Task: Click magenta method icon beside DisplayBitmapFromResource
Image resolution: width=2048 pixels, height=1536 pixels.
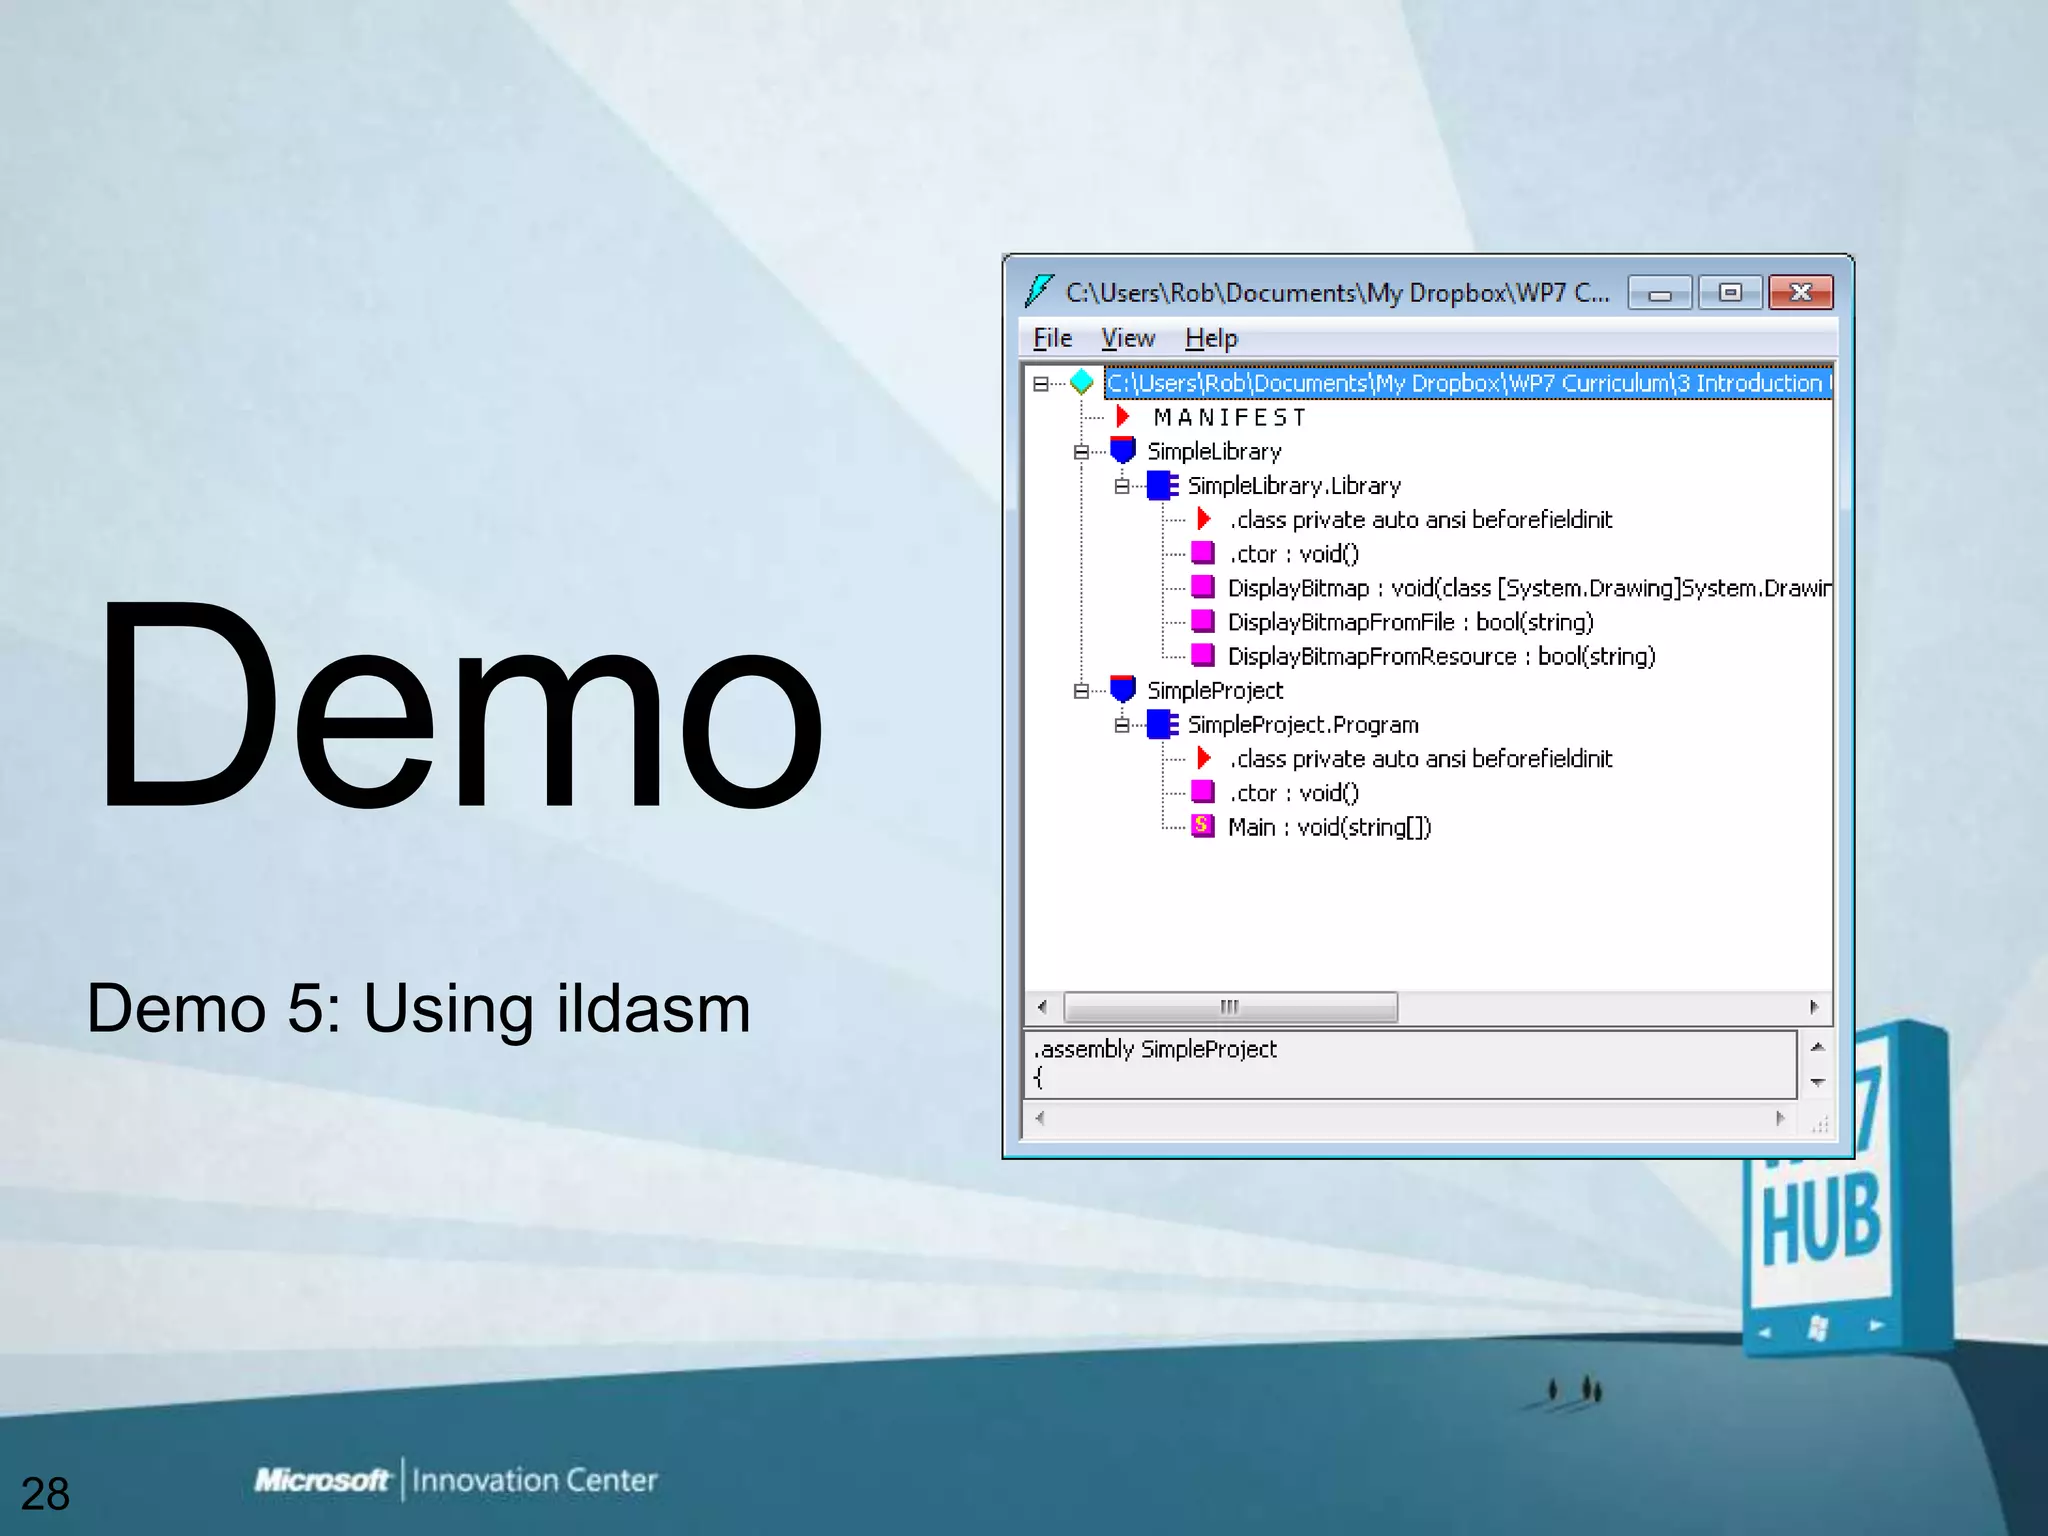Action: coord(1203,656)
